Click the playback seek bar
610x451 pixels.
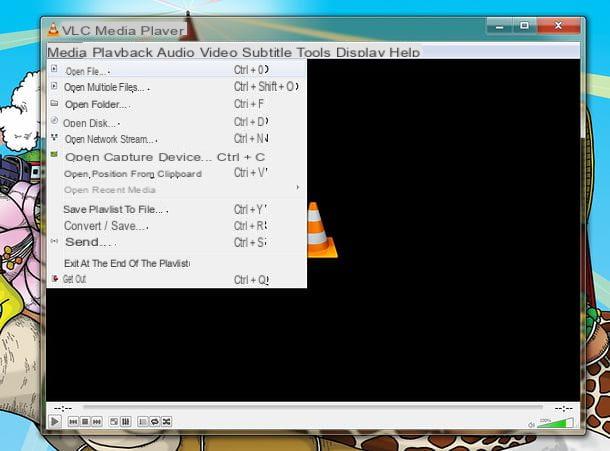coord(312,407)
